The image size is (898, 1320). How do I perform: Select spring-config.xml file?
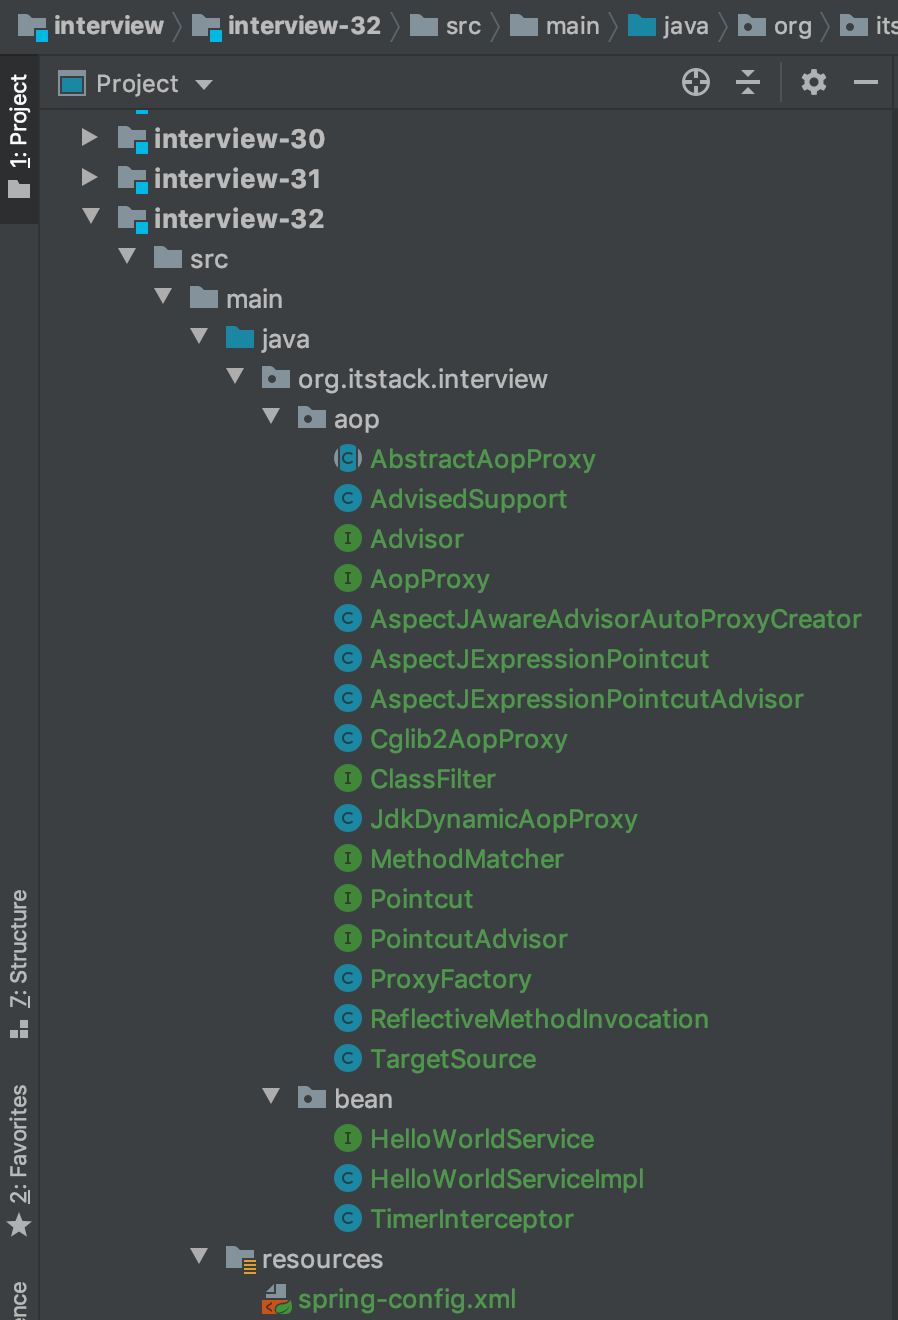pyautogui.click(x=407, y=1299)
